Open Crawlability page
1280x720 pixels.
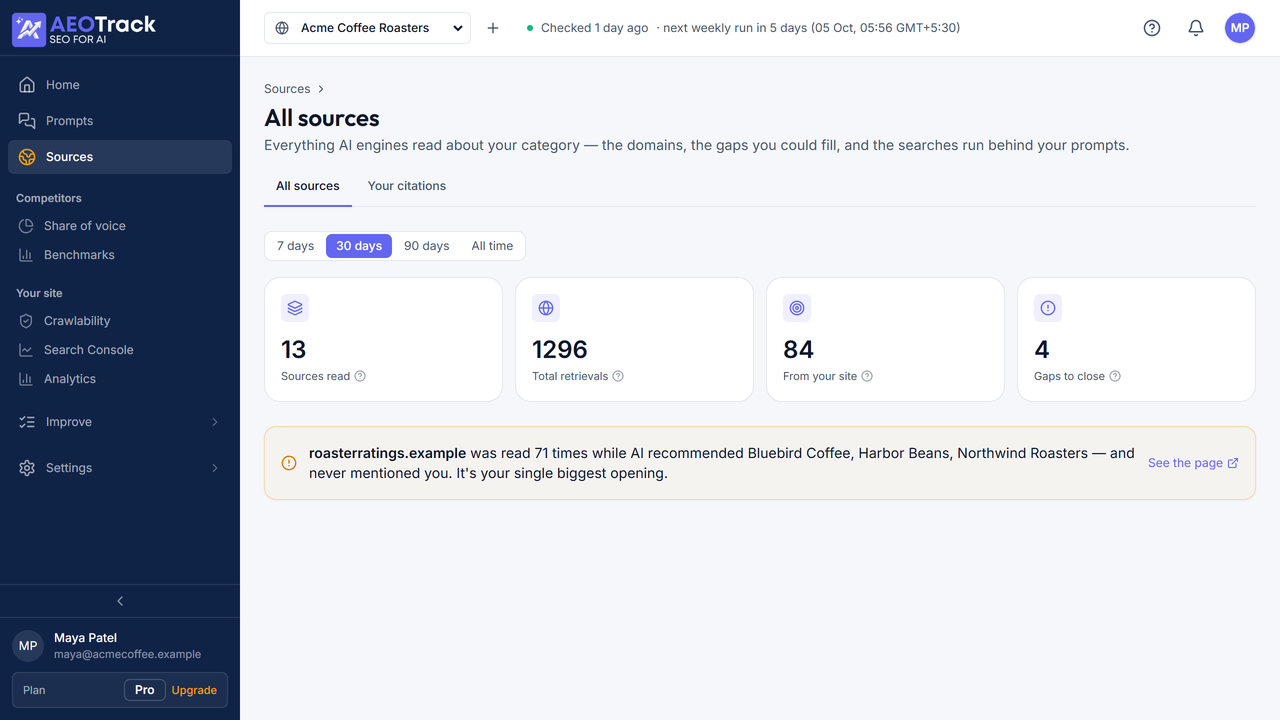120,321
